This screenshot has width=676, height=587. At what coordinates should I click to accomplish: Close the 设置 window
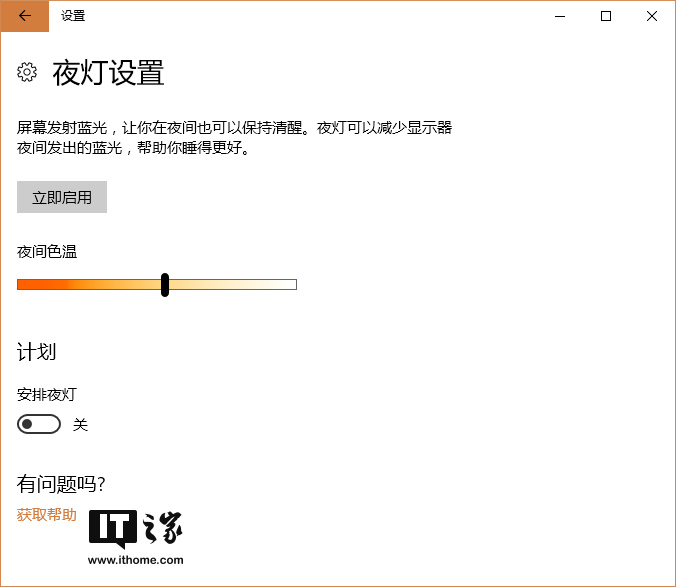(x=652, y=16)
